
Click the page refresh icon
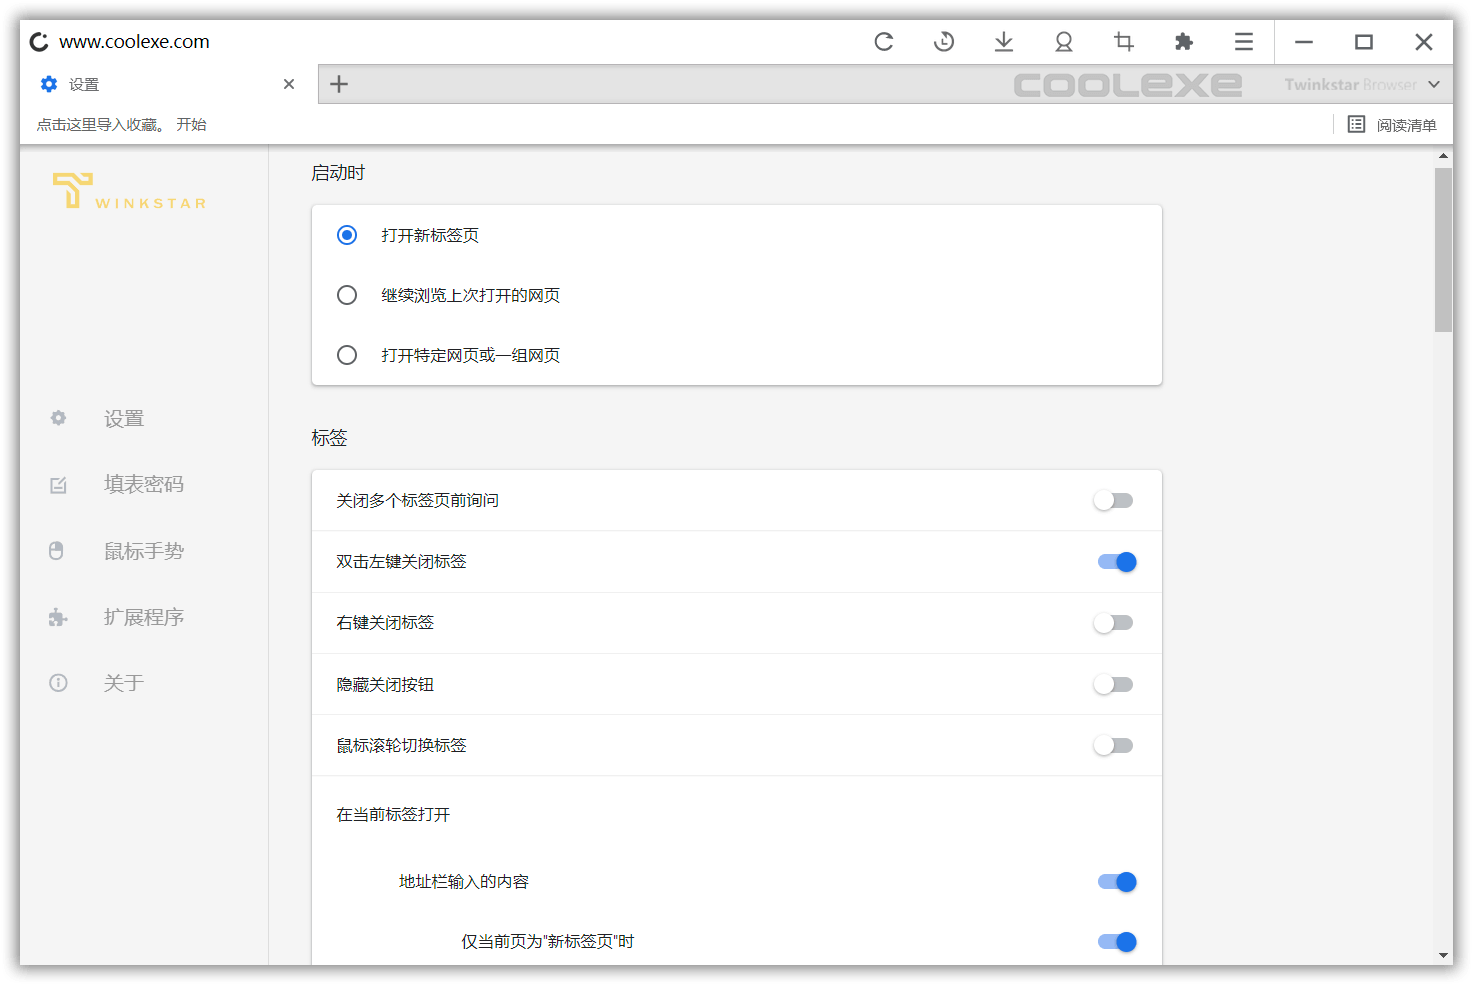coord(884,42)
